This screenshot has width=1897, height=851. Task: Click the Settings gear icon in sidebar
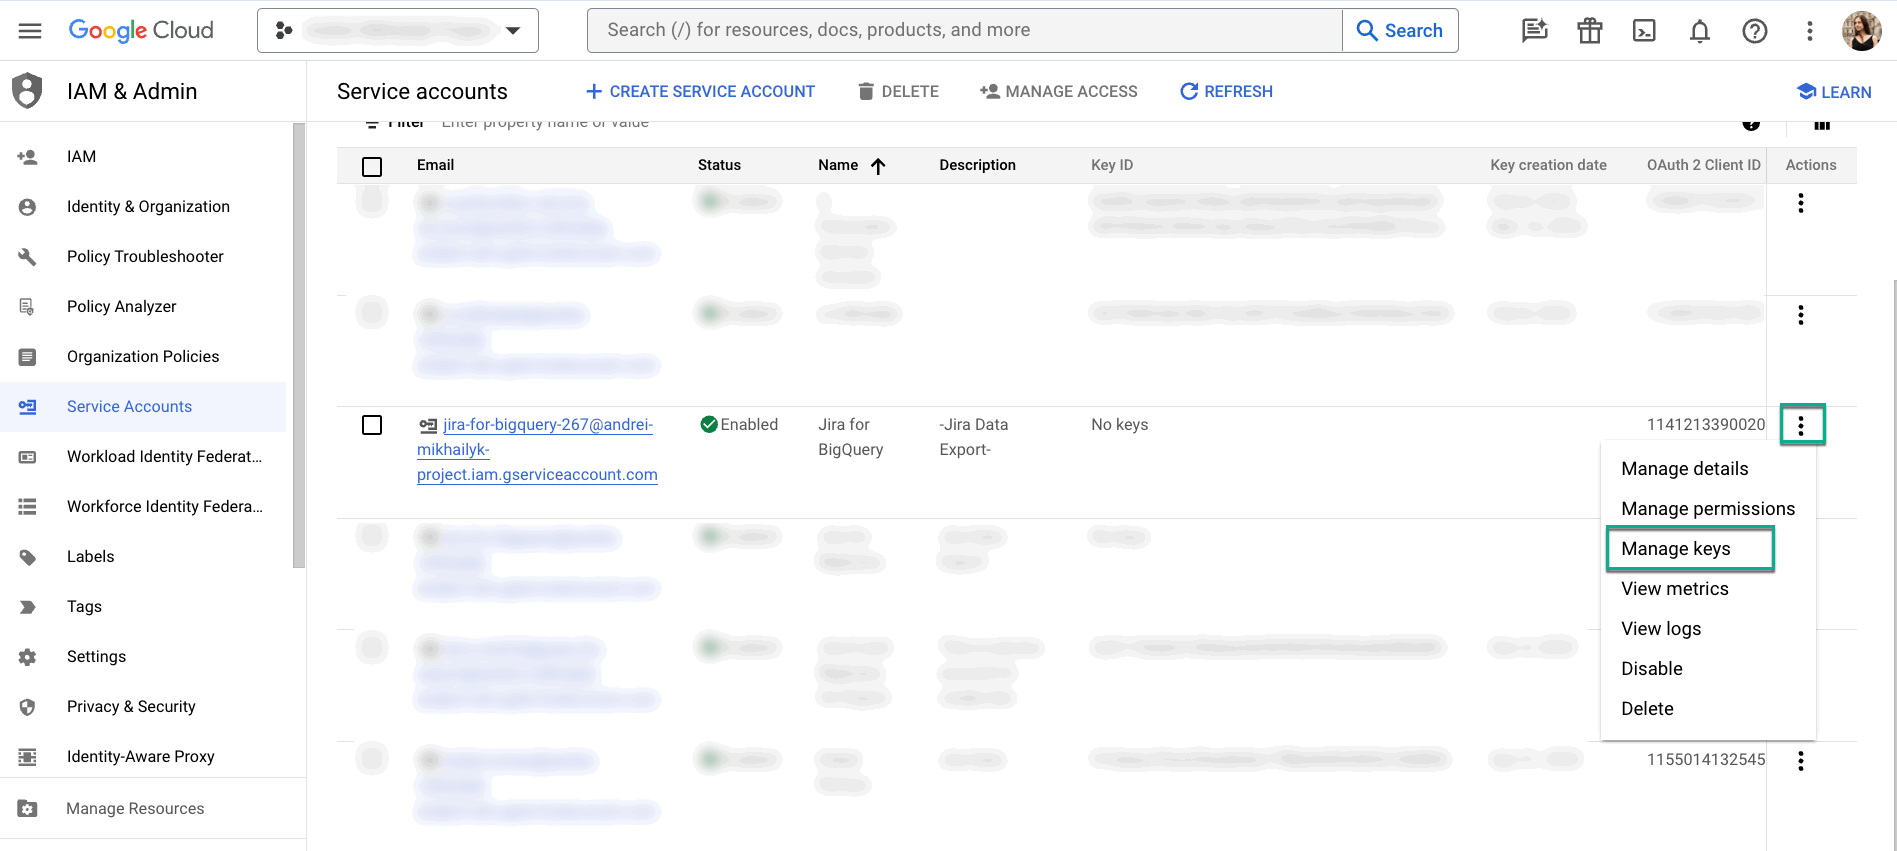point(28,657)
